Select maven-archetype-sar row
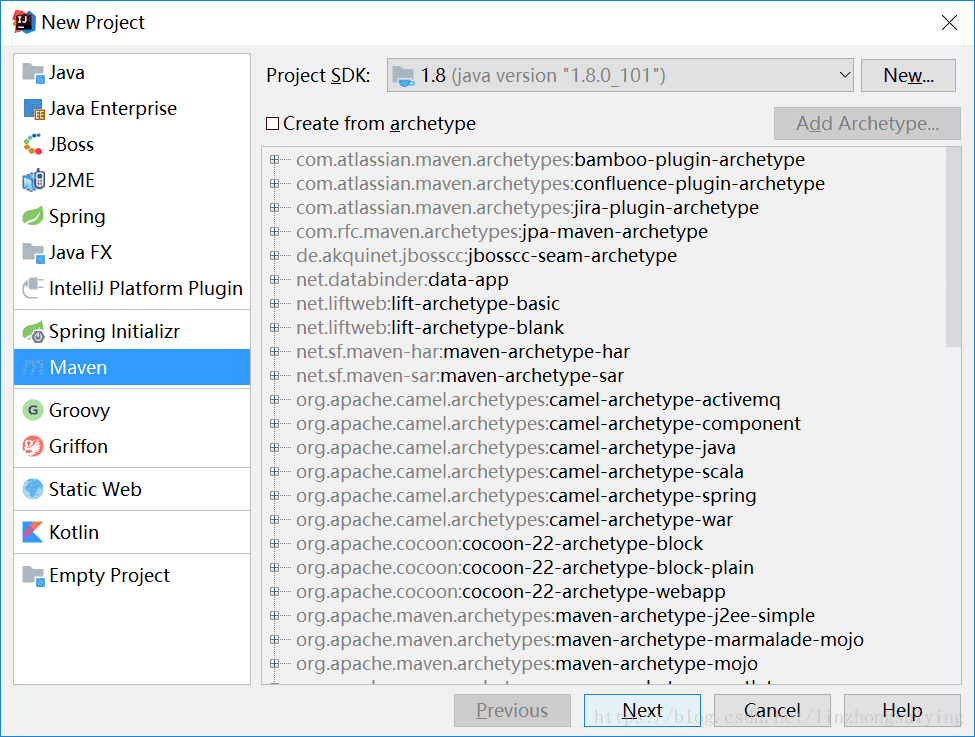This screenshot has height=737, width=975. pos(460,376)
